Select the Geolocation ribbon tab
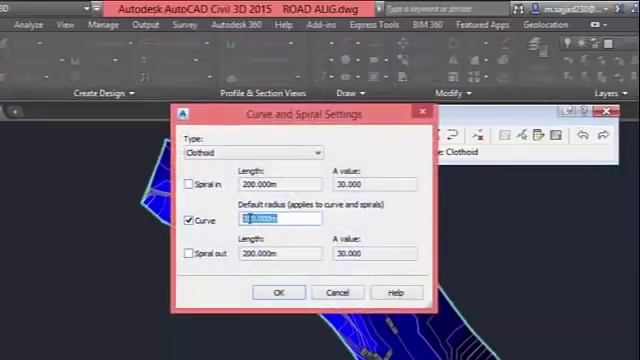640x360 pixels. 546,25
